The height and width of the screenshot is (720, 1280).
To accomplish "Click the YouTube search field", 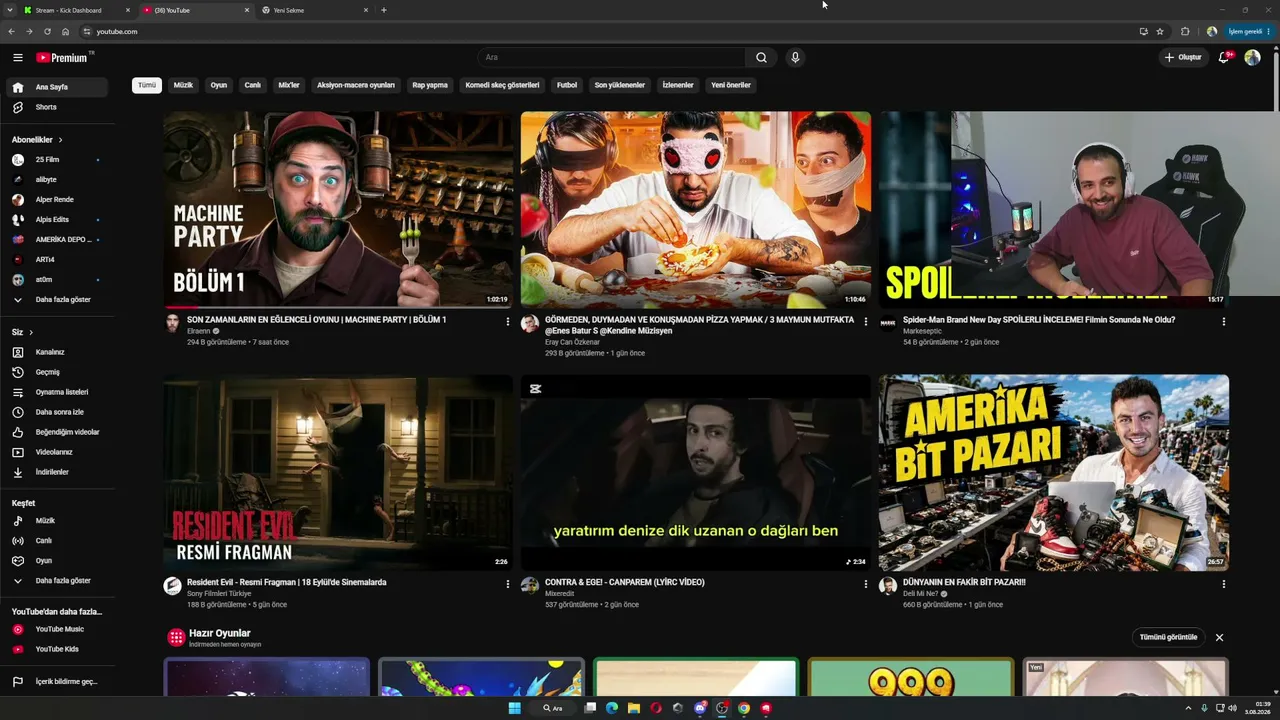I will point(612,58).
